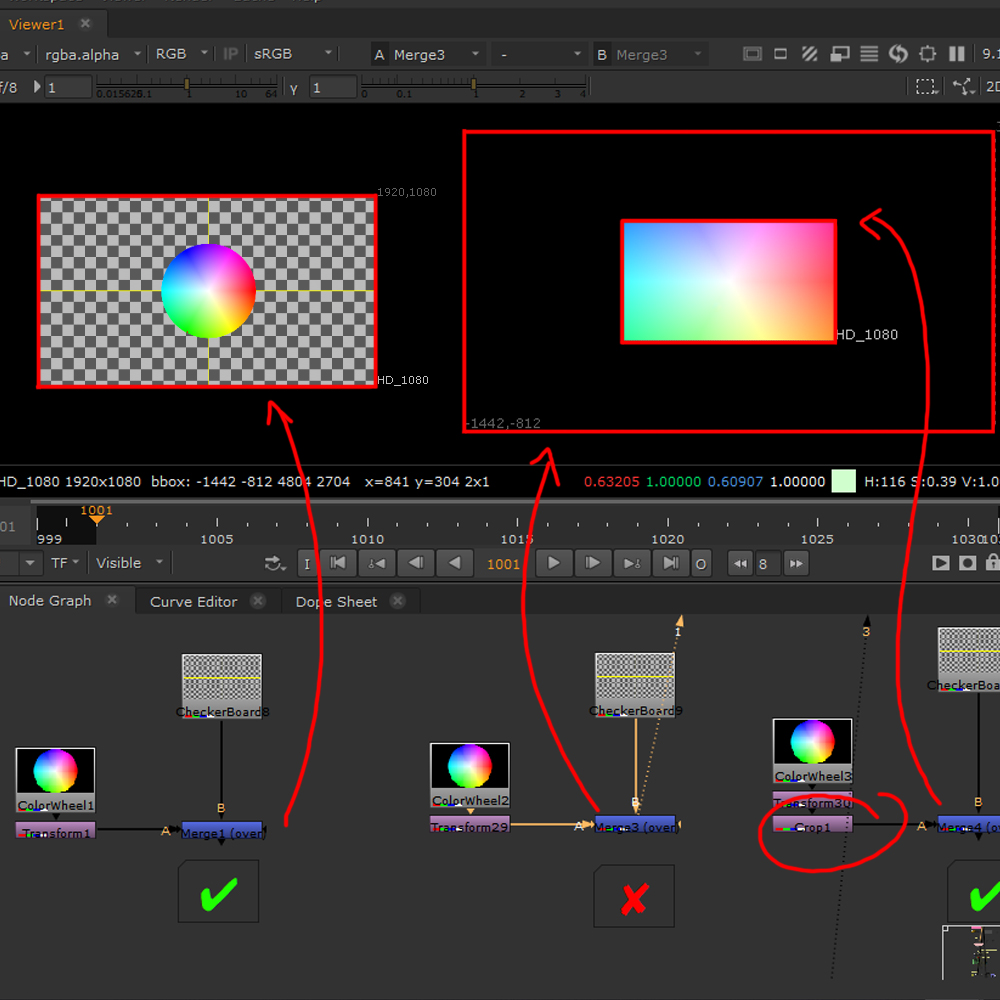Toggle the diagonal stripes clipping warning icon

(810, 54)
